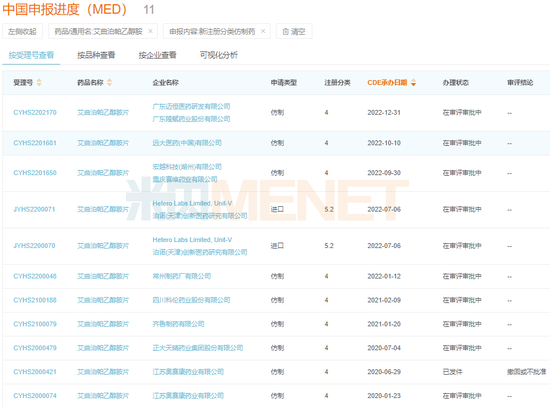This screenshot has height=407, width=550.
Task: Open drug name link in CYHS2000074 row
Action: tap(103, 396)
